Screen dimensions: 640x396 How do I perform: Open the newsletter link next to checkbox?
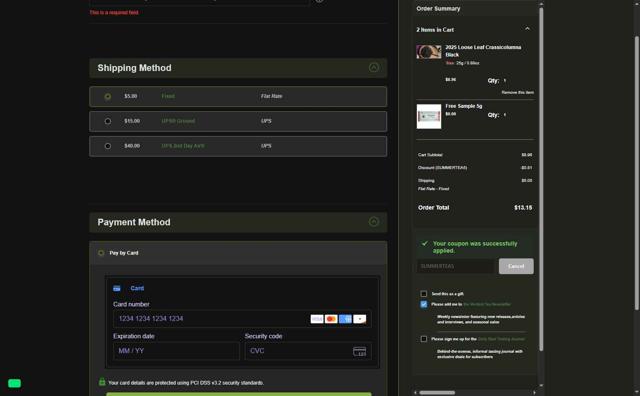point(487,305)
